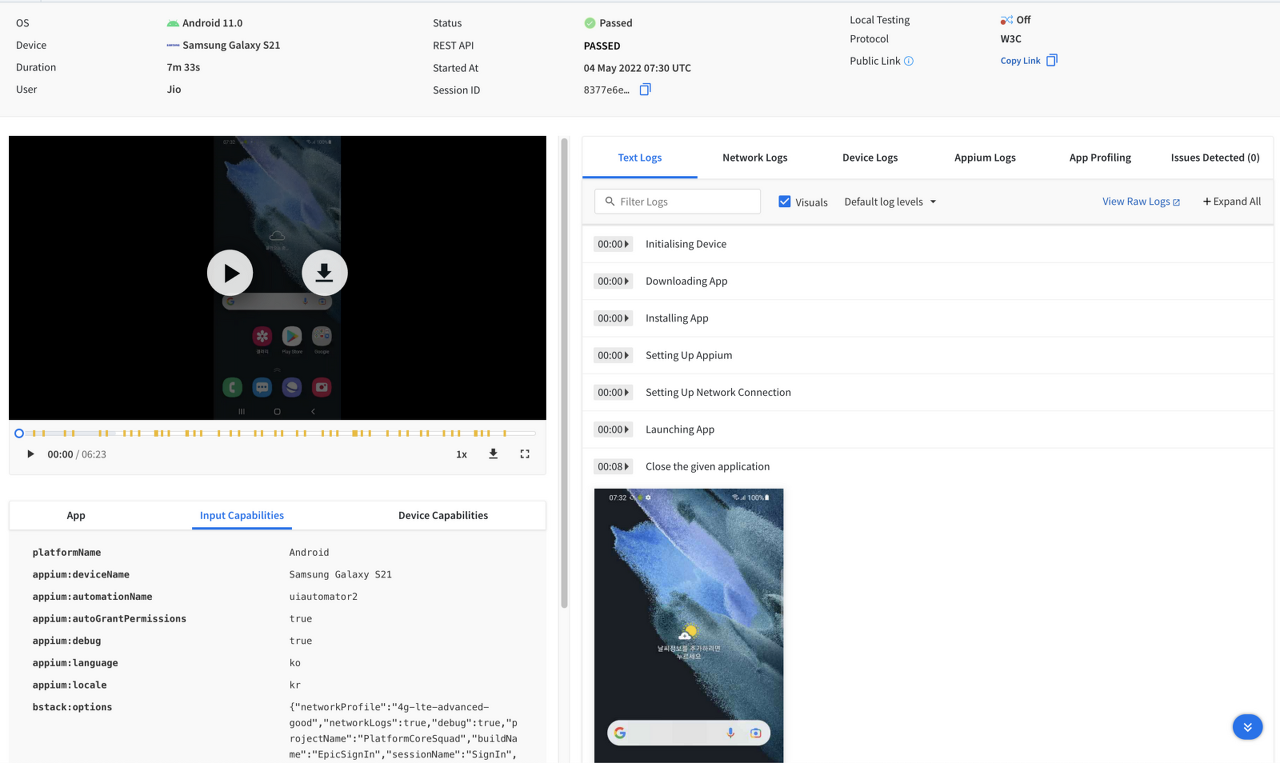This screenshot has width=1280, height=763.
Task: Open the Issues Detected (0) tab
Action: pyautogui.click(x=1215, y=158)
